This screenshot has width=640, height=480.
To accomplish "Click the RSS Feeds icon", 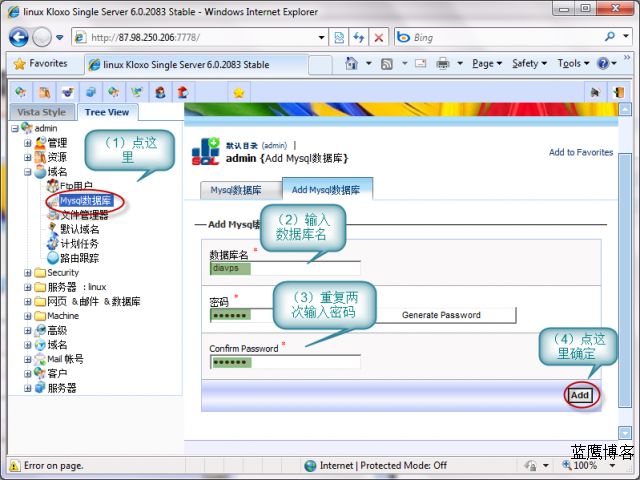I will pos(387,64).
